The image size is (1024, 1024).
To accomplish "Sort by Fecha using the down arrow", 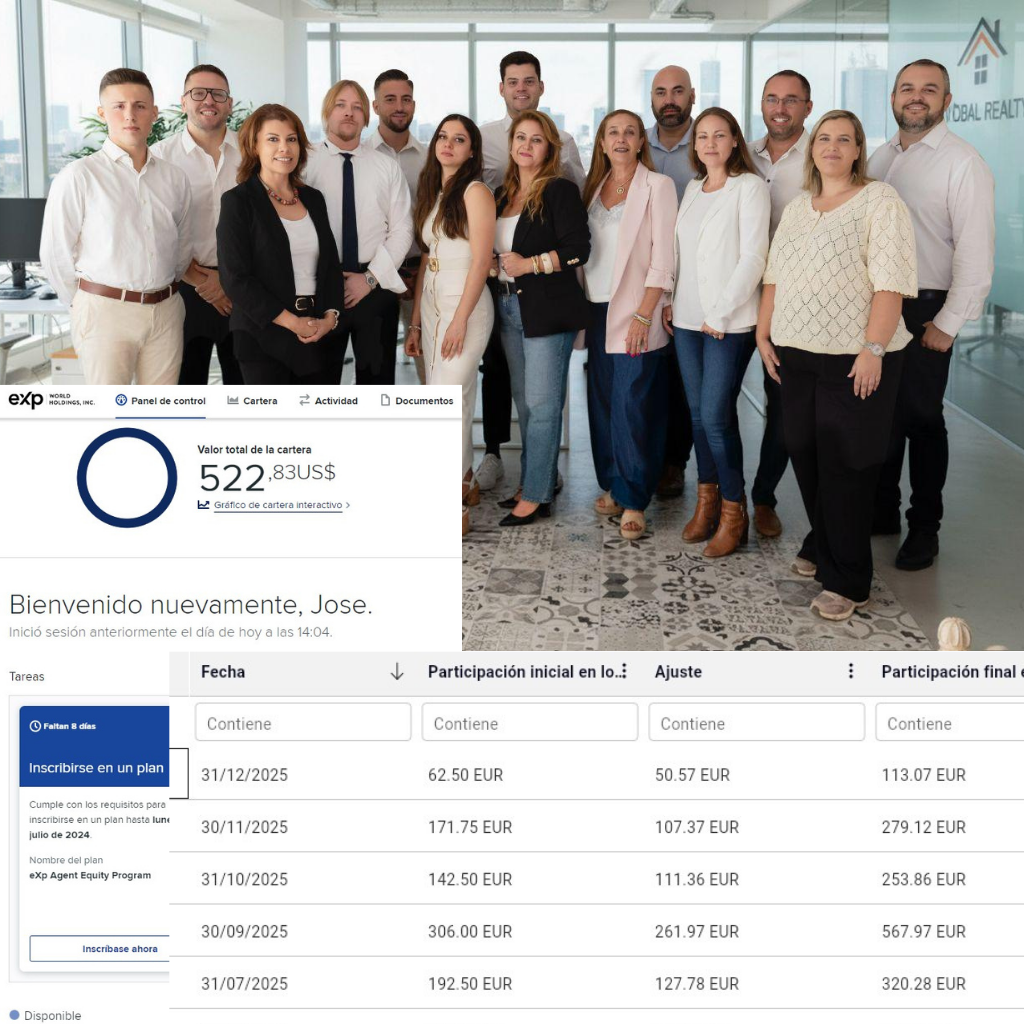I will [397, 672].
